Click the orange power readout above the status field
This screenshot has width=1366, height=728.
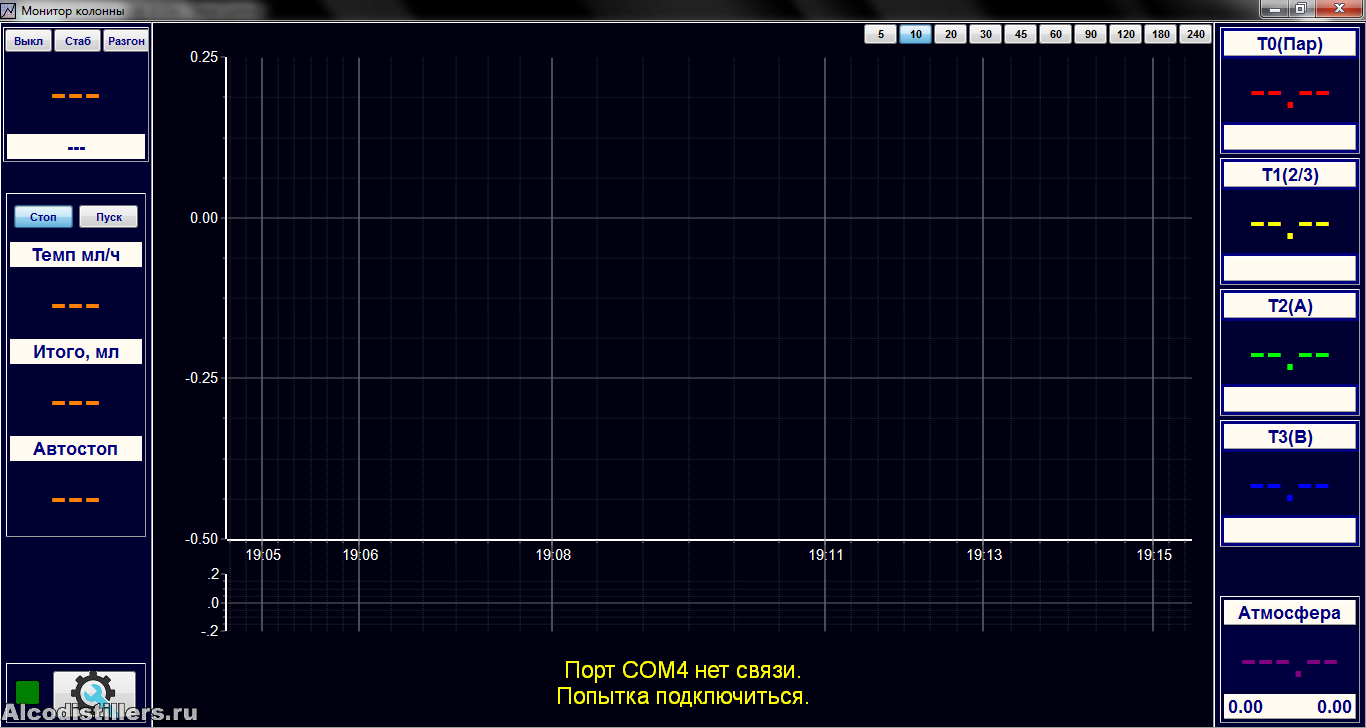76,96
